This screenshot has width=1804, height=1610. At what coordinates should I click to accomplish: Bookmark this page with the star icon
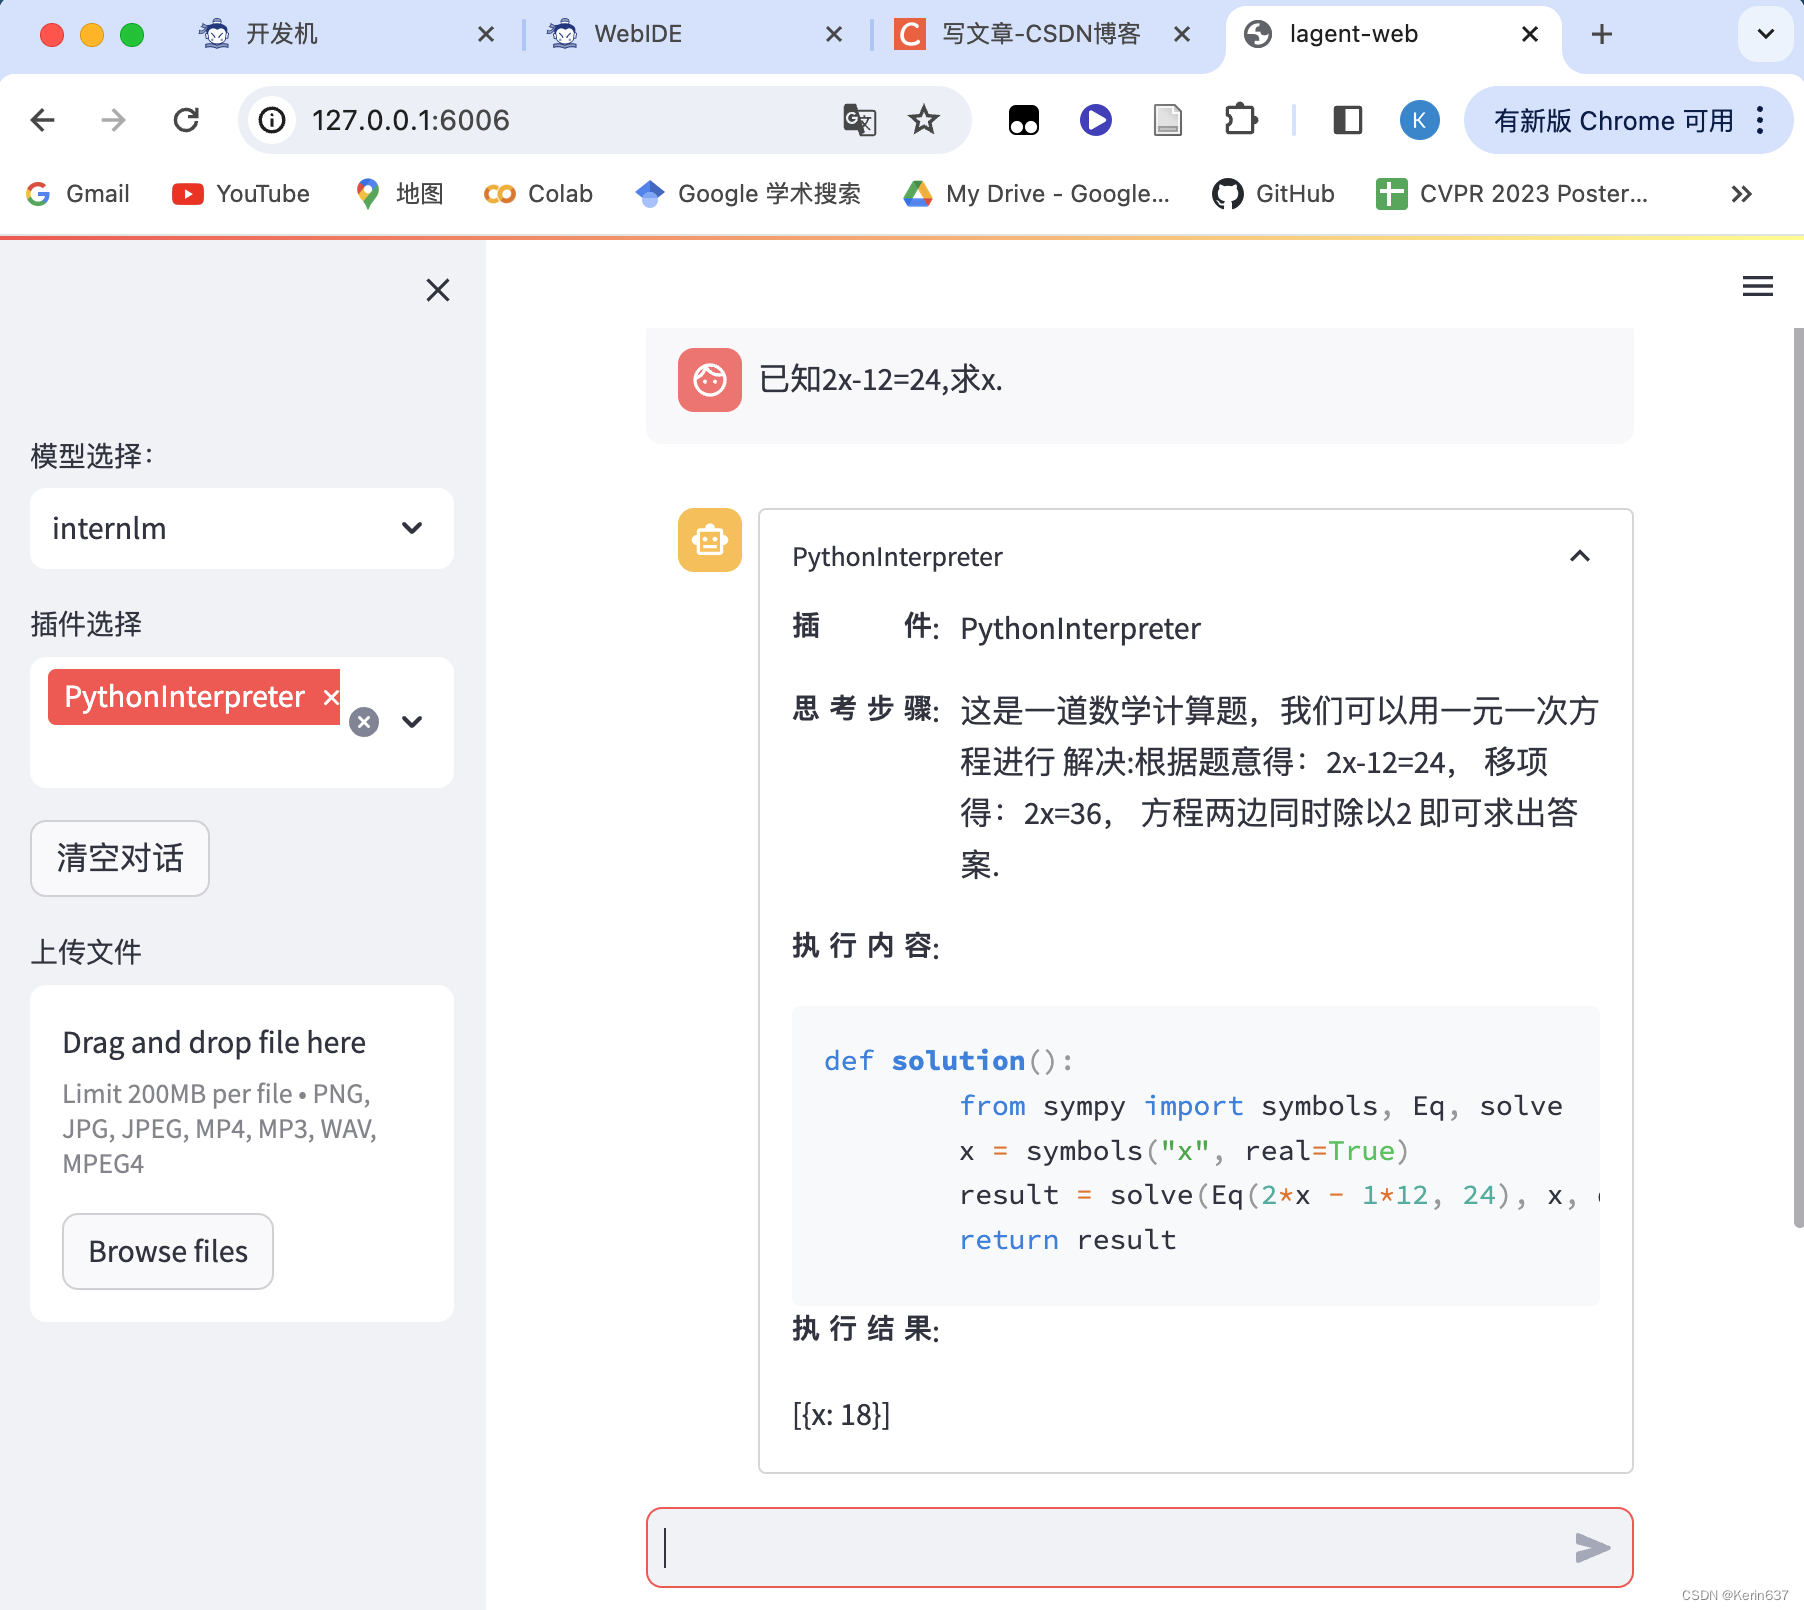tap(924, 120)
